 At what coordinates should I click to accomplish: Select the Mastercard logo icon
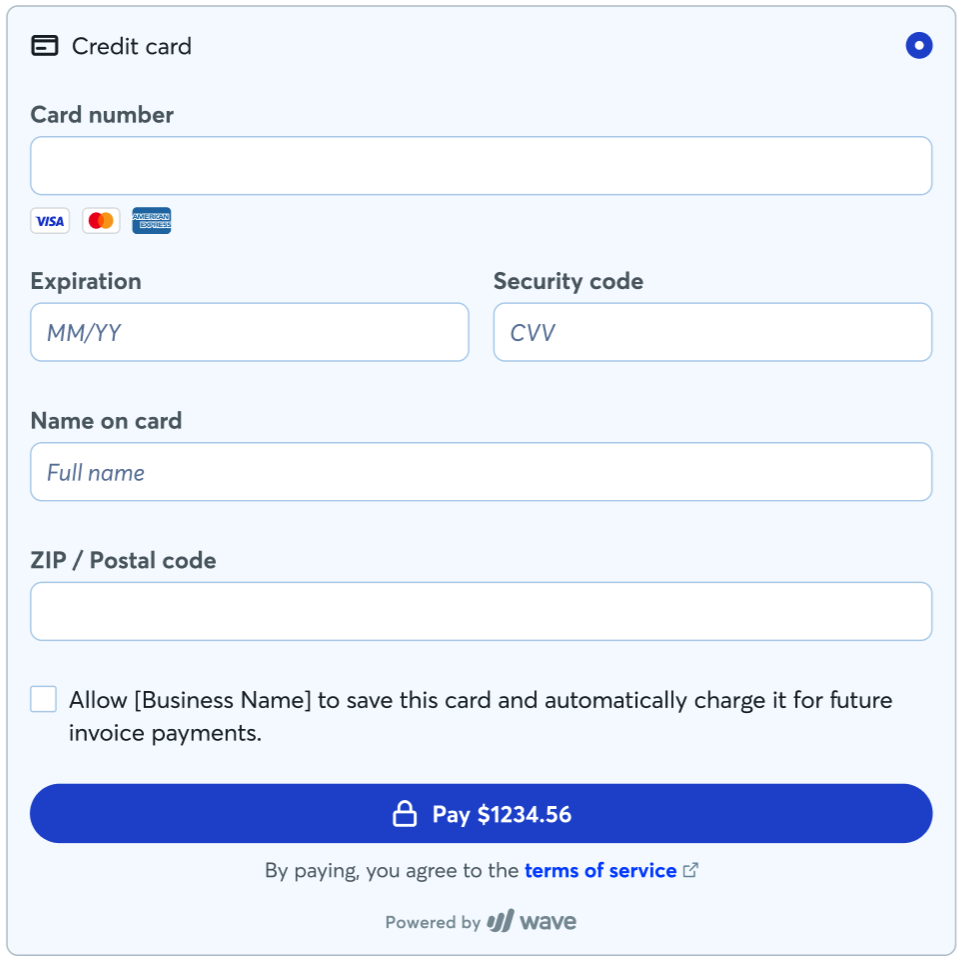[100, 220]
